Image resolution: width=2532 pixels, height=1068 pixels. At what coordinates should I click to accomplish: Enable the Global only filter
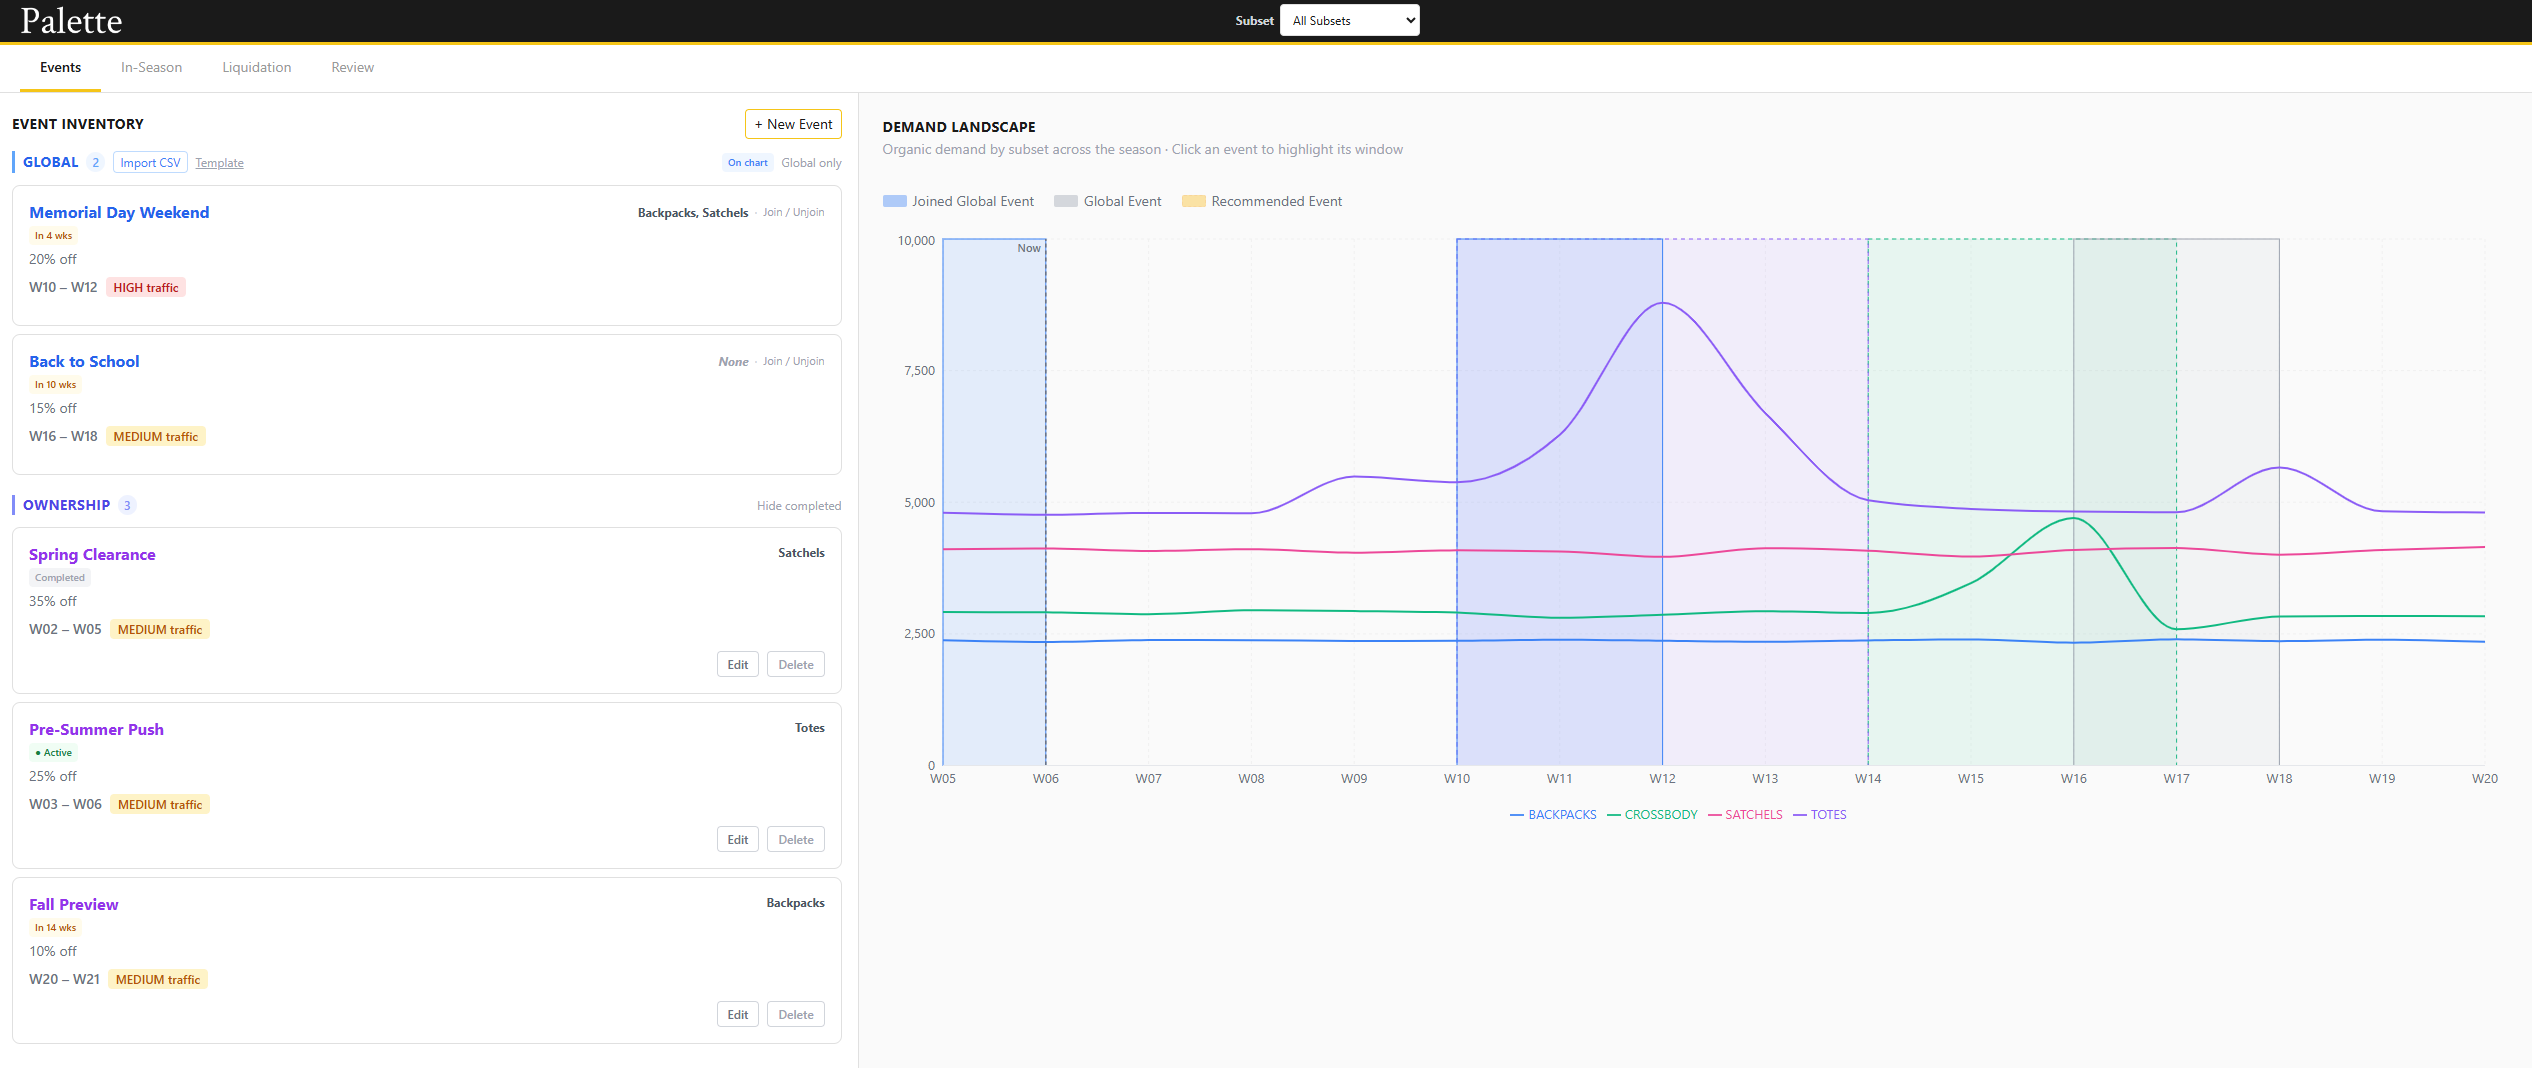tap(811, 162)
